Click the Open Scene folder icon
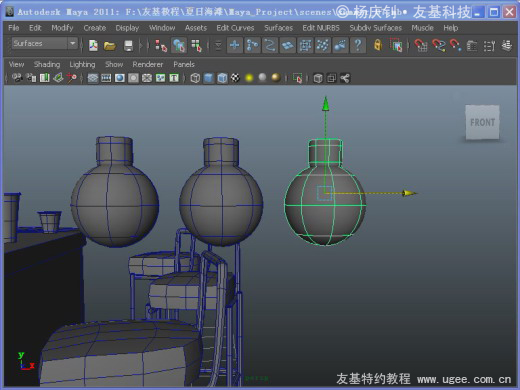This screenshot has height=390, width=520. pos(110,45)
